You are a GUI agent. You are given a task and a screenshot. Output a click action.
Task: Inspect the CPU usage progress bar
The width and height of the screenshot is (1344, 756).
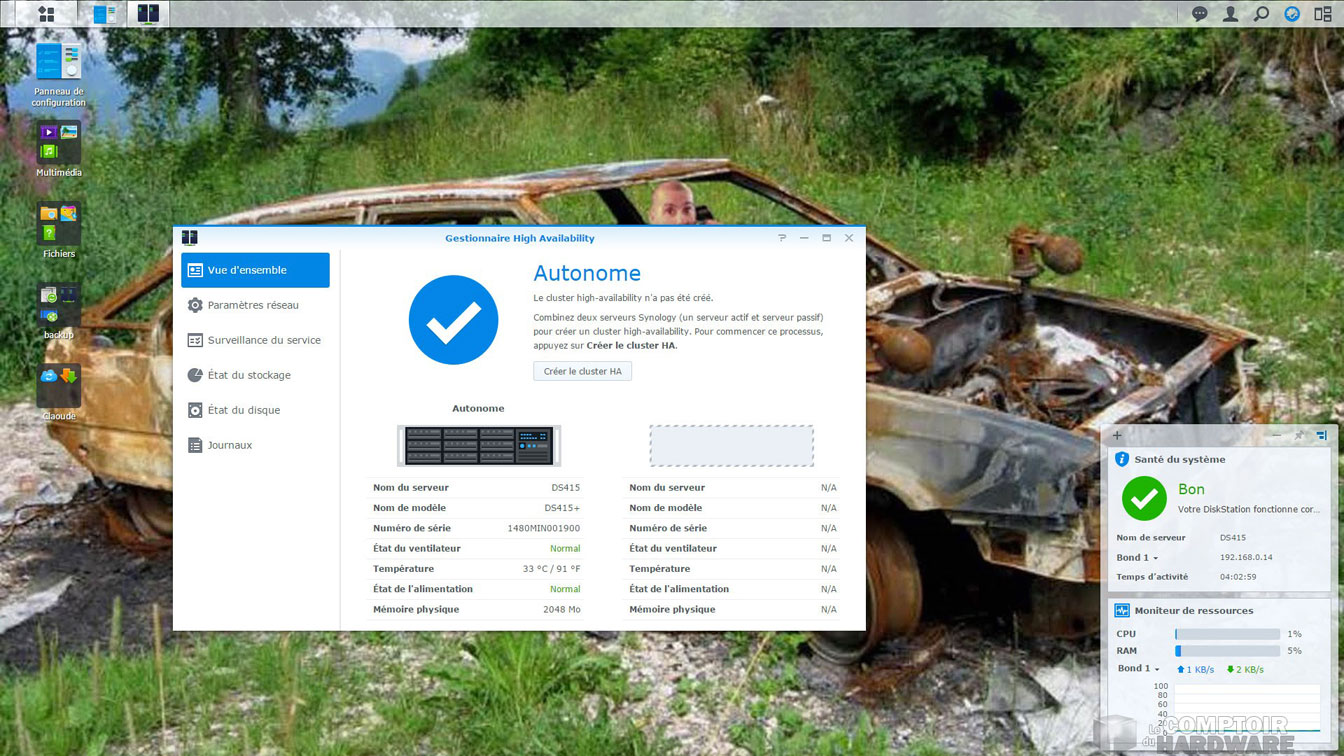click(x=1227, y=633)
